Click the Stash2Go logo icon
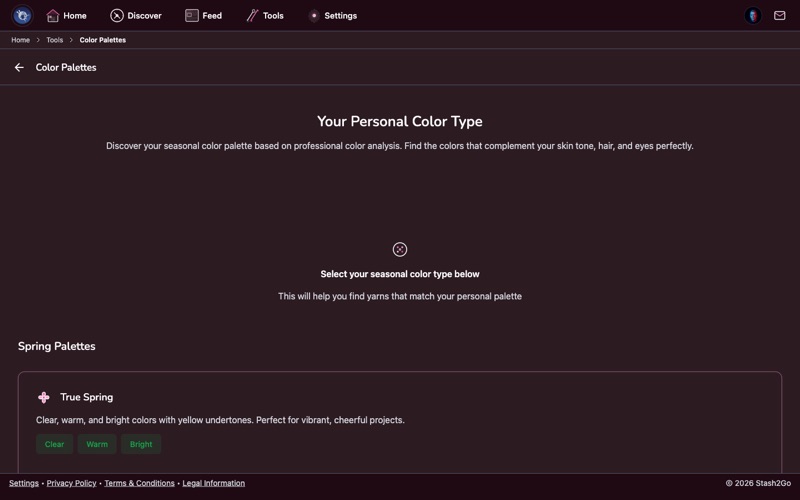This screenshot has width=800, height=500. point(22,15)
